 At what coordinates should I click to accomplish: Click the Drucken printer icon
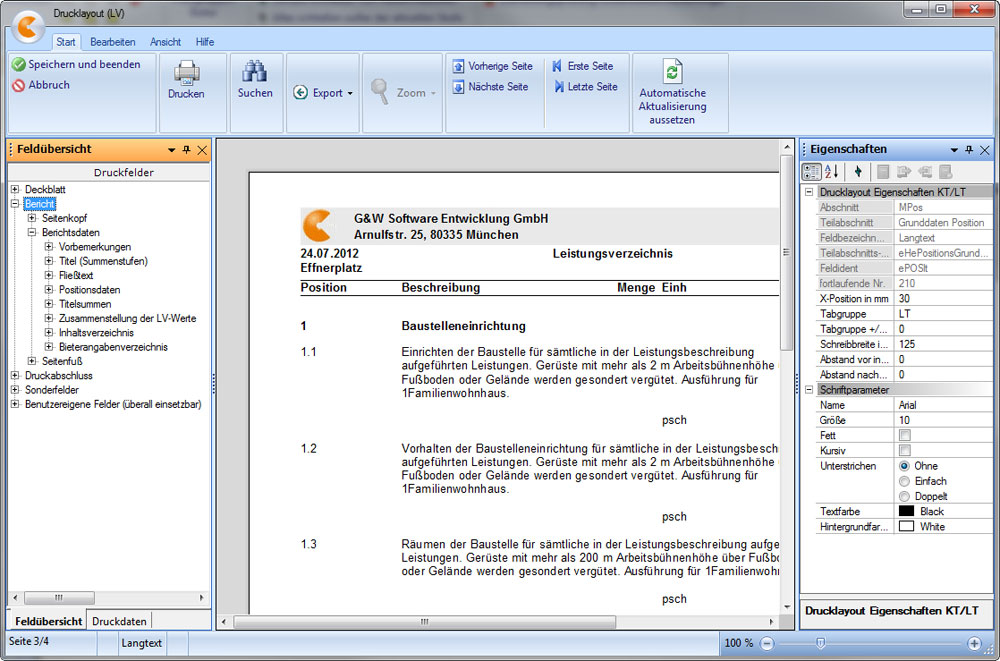coord(186,74)
